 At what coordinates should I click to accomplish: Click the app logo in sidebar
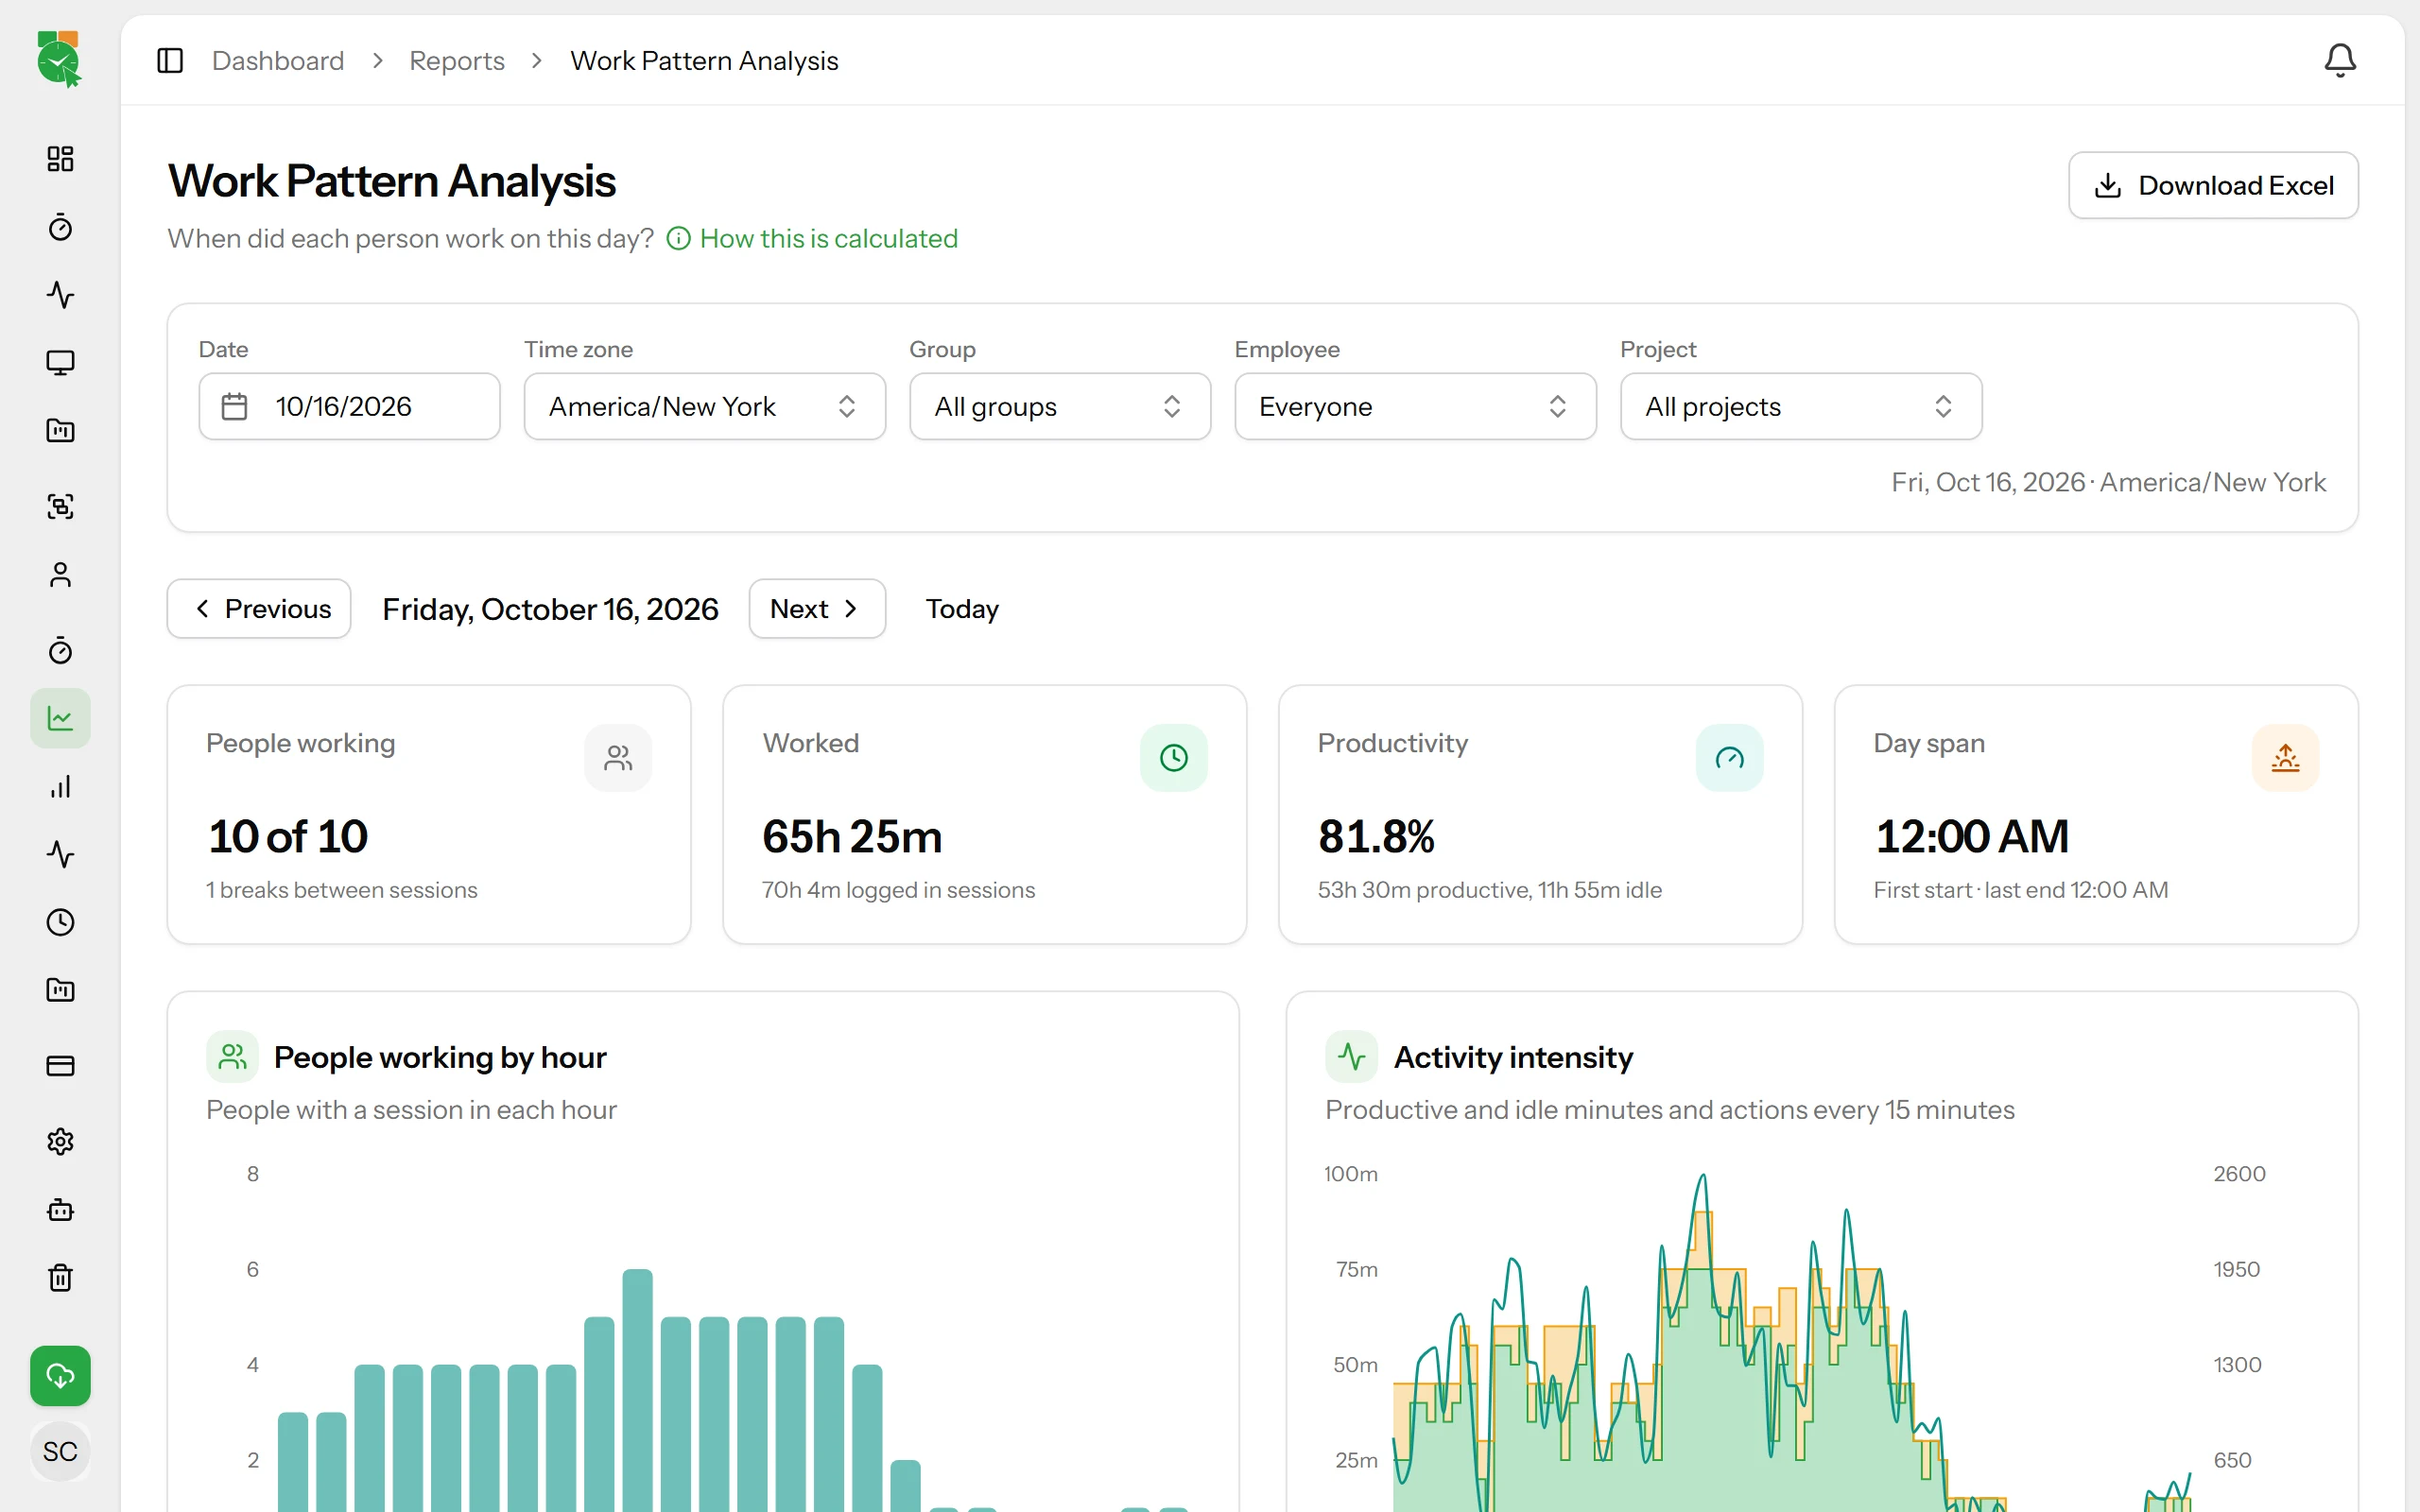(59, 59)
